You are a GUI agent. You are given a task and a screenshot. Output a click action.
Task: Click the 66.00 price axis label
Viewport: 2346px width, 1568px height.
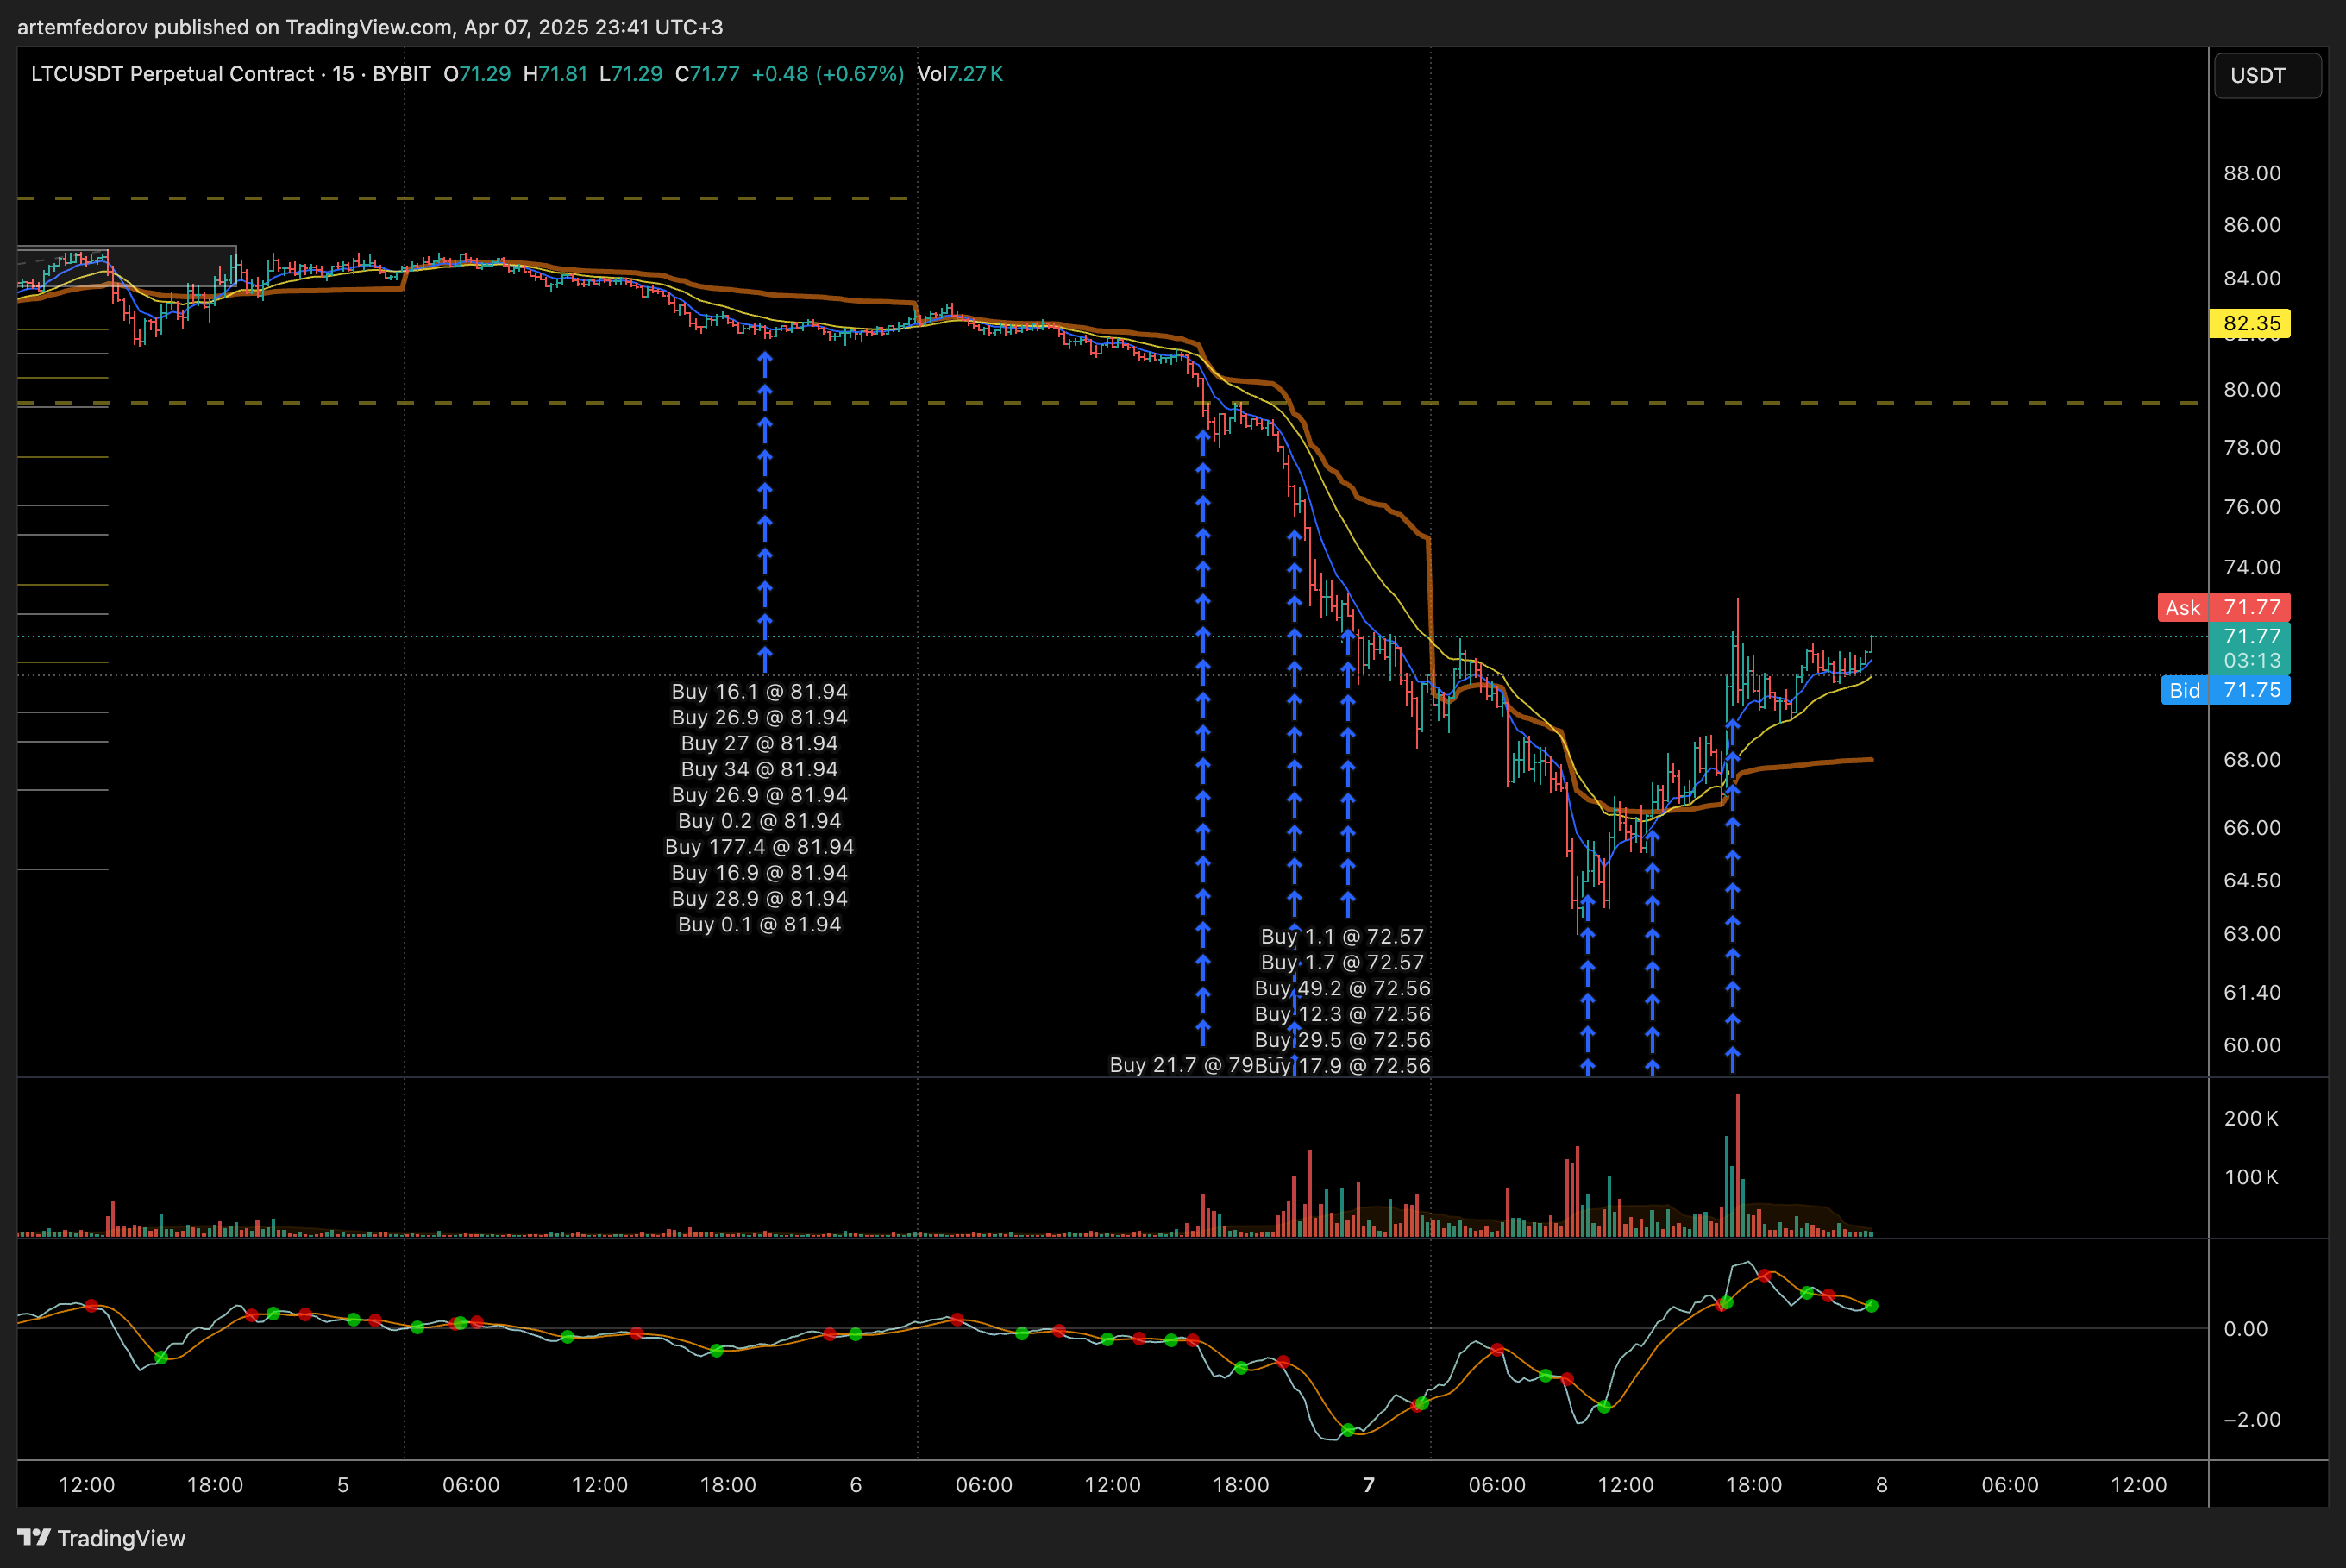click(2252, 828)
